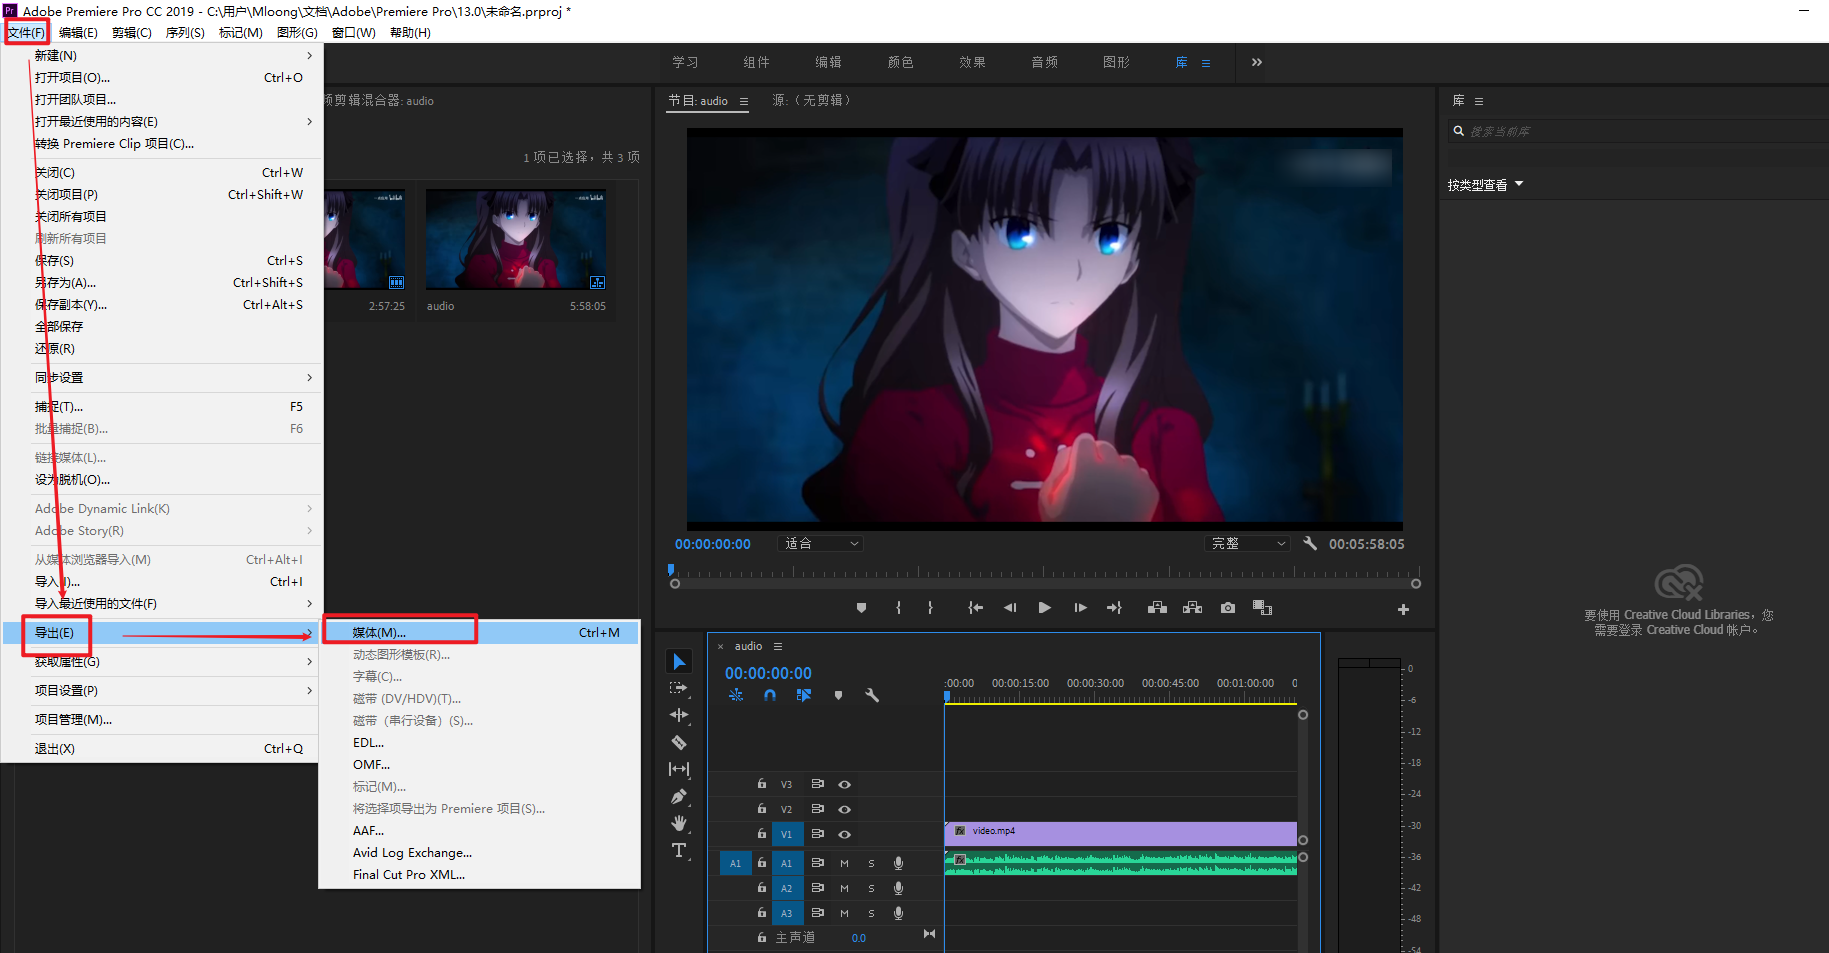
Task: Select the Type (T) tool
Action: [x=679, y=850]
